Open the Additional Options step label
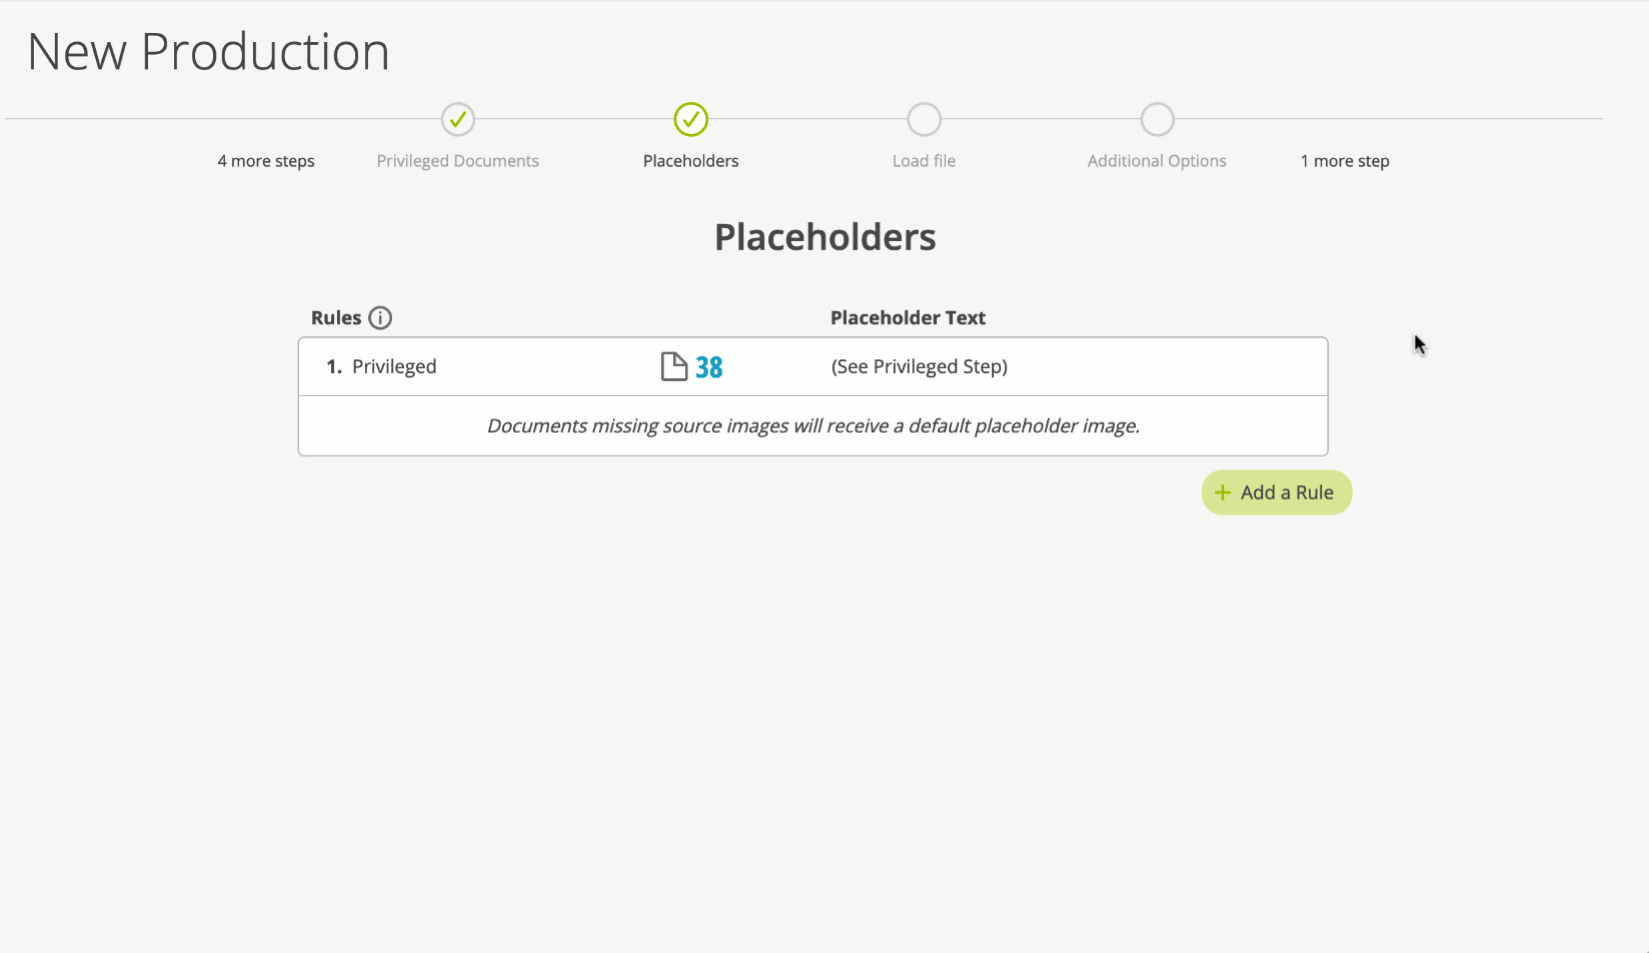This screenshot has width=1649, height=953. pos(1157,161)
